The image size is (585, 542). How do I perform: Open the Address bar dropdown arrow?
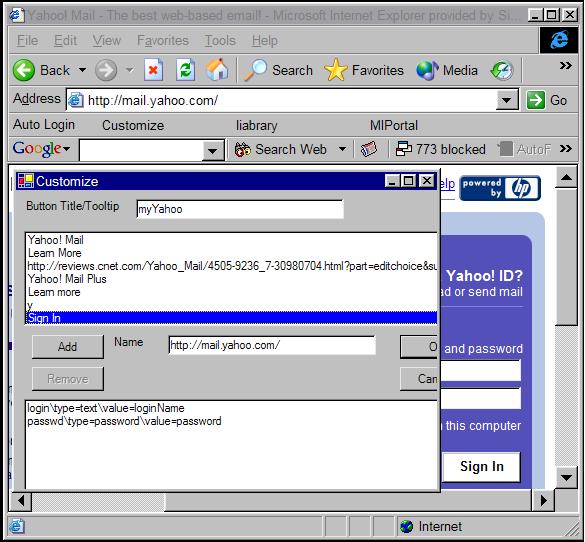tap(507, 100)
